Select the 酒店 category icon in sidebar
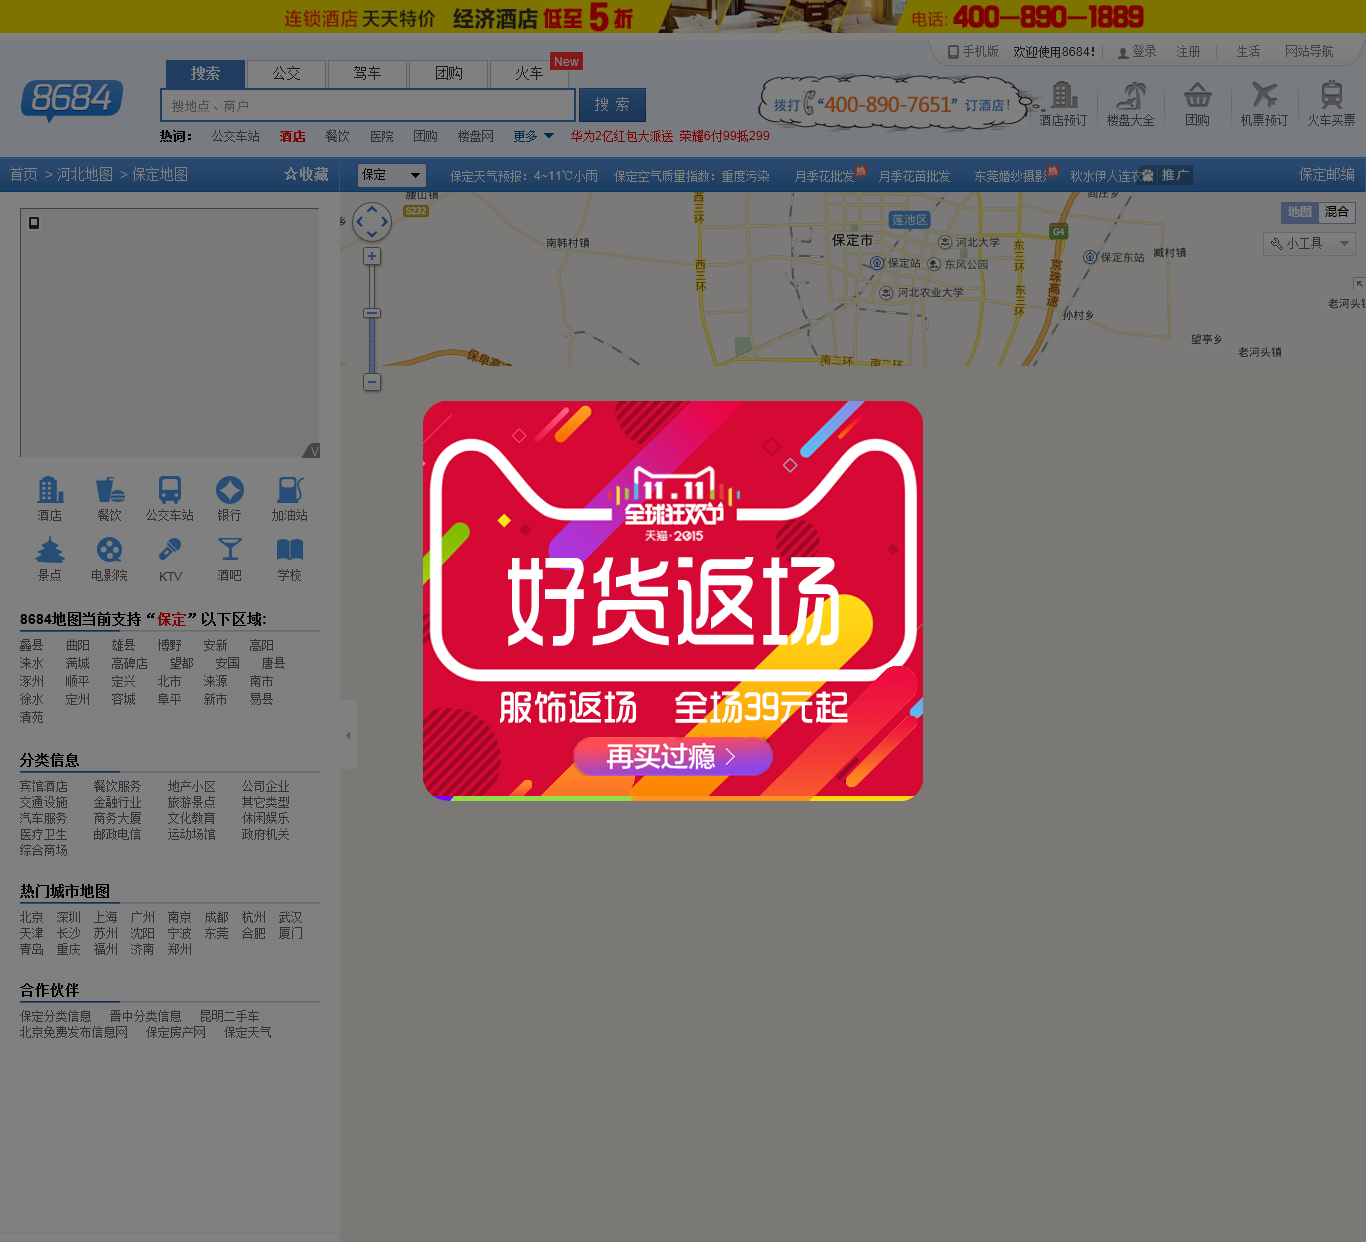1366x1242 pixels. pos(50,499)
